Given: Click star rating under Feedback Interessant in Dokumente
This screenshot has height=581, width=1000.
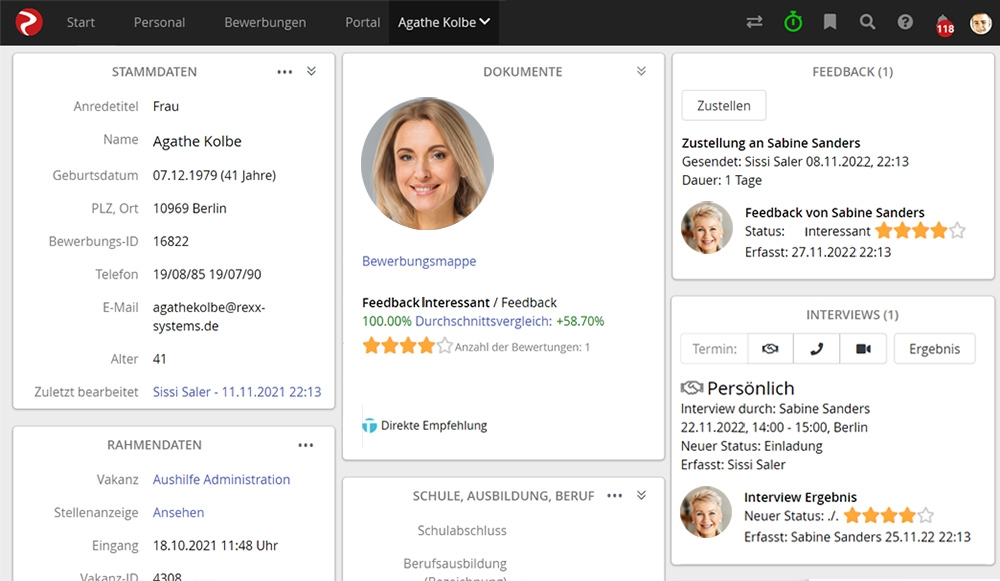Looking at the screenshot, I should 408,346.
